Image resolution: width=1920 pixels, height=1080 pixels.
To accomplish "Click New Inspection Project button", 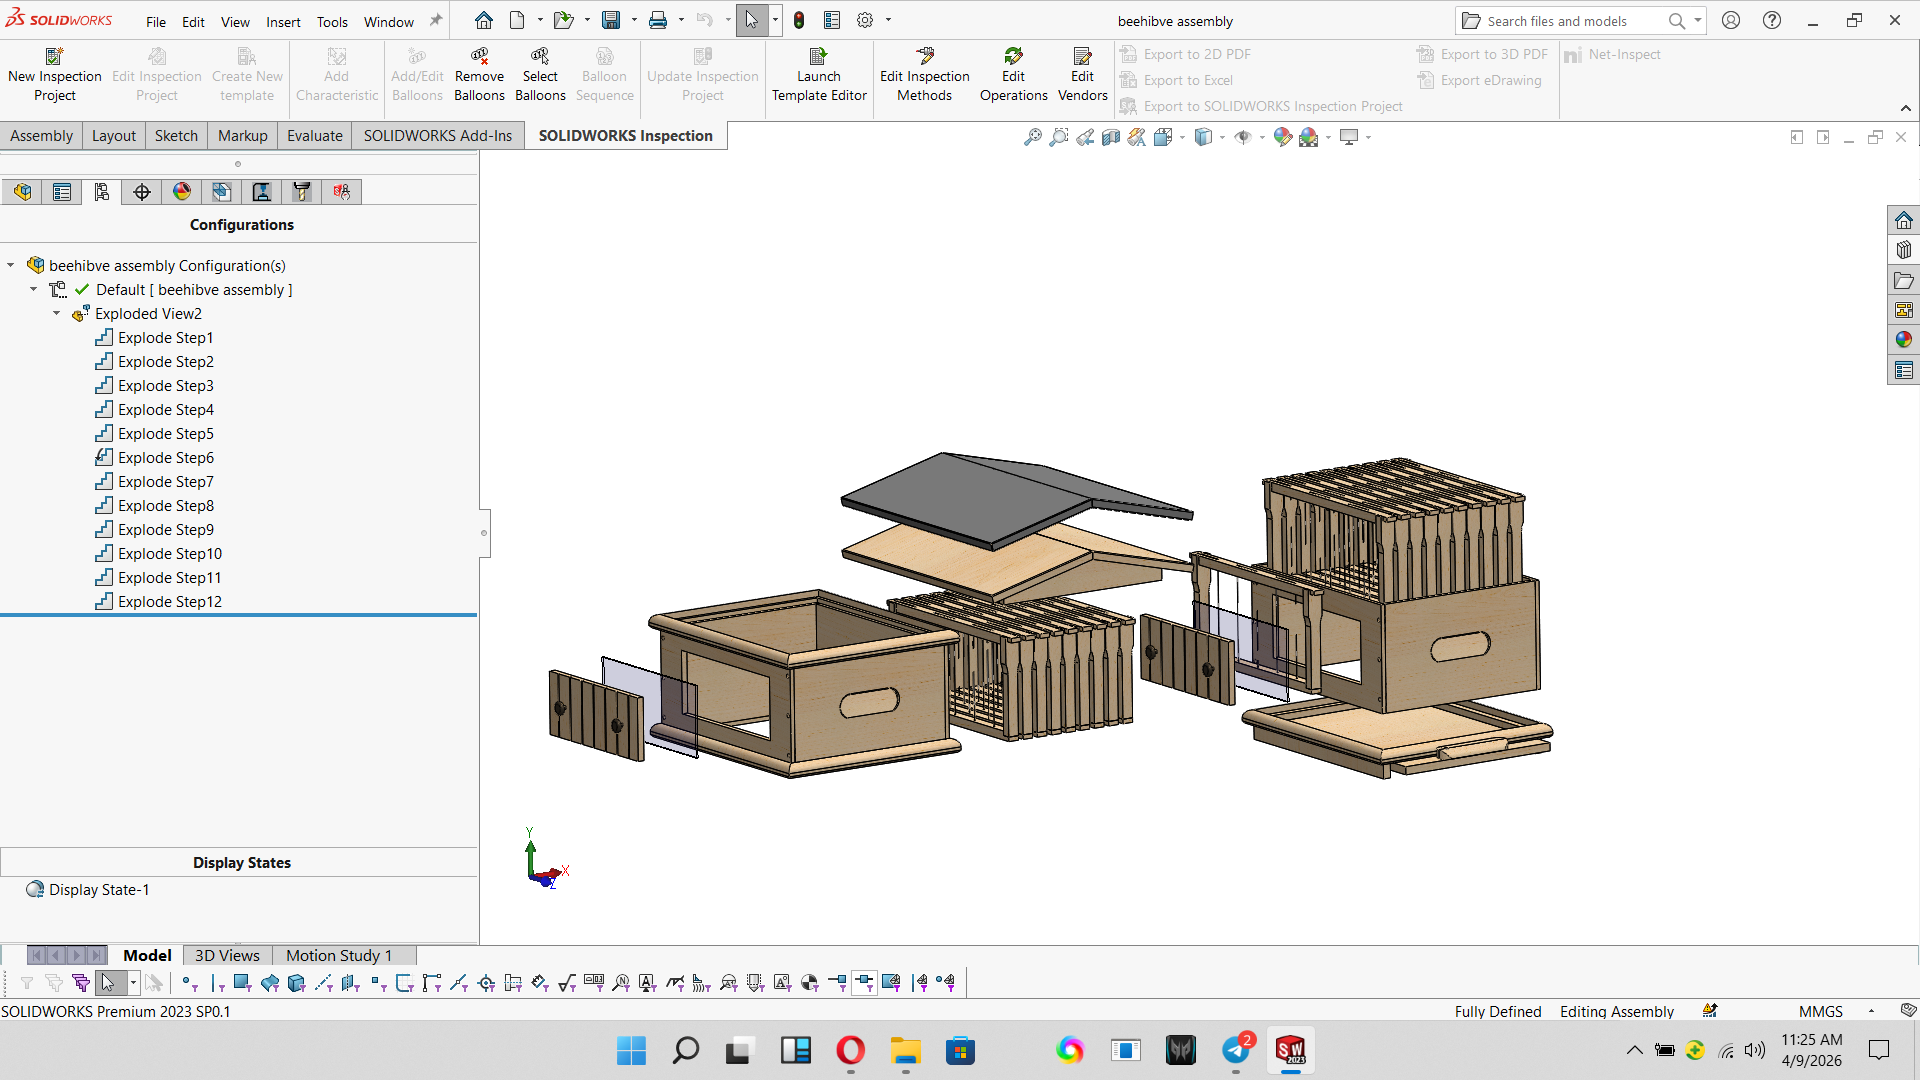I will (55, 75).
